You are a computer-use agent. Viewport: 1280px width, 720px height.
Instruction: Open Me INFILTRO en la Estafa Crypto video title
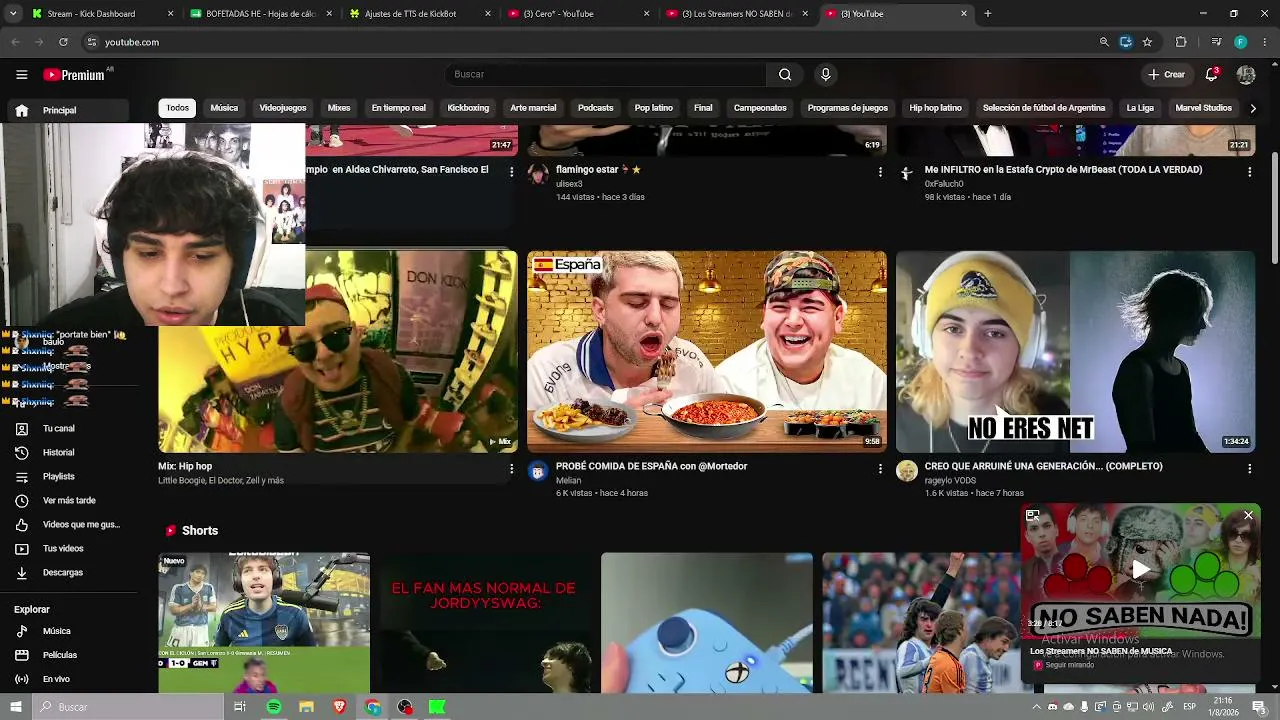coord(1063,170)
